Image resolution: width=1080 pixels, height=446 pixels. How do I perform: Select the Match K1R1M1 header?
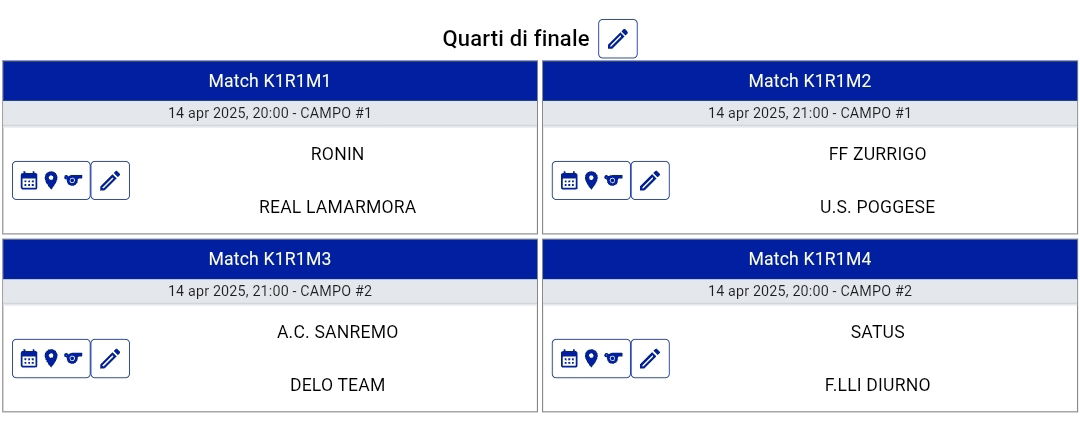pos(270,81)
